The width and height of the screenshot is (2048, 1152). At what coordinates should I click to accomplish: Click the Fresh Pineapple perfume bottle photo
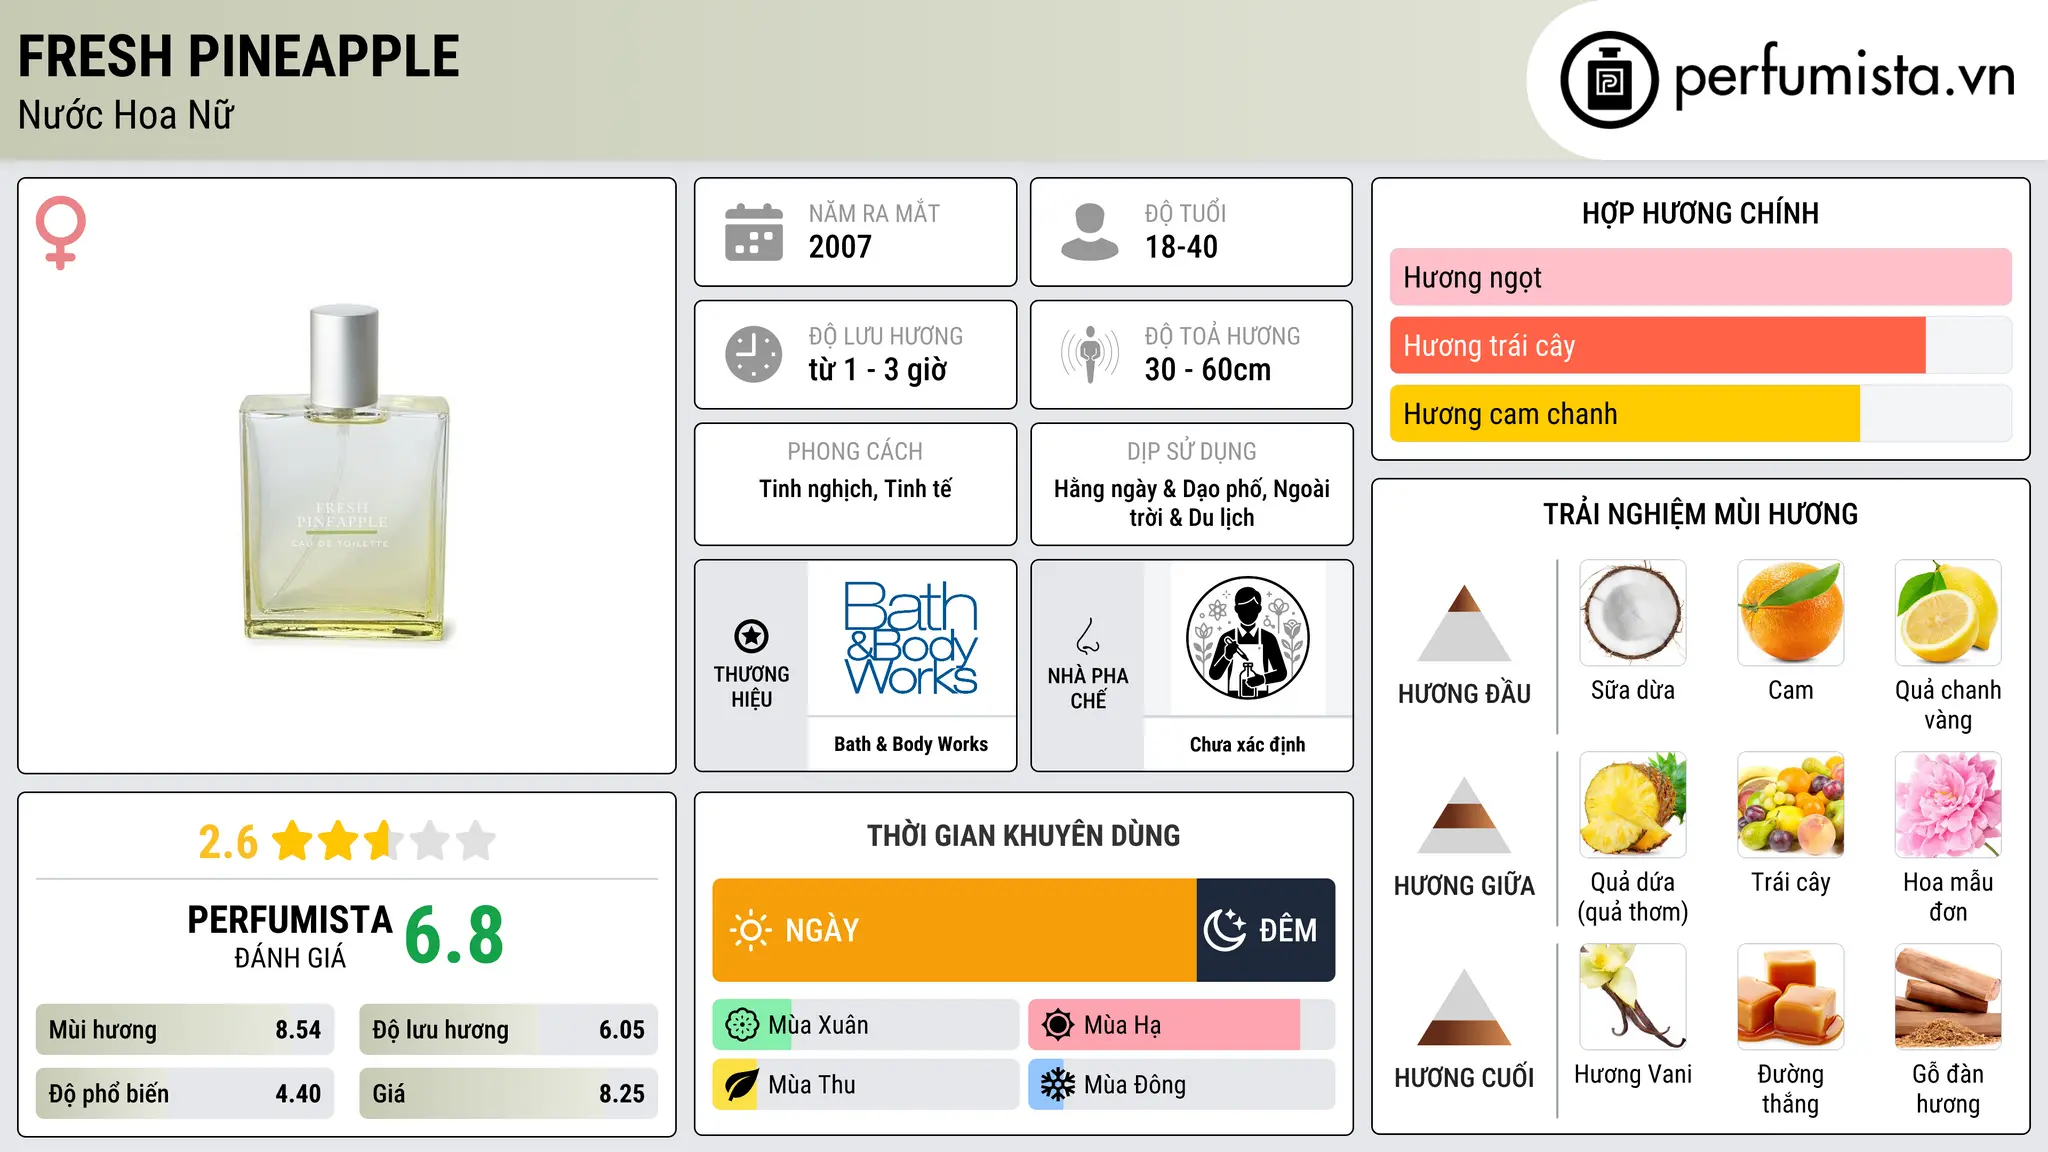345,472
